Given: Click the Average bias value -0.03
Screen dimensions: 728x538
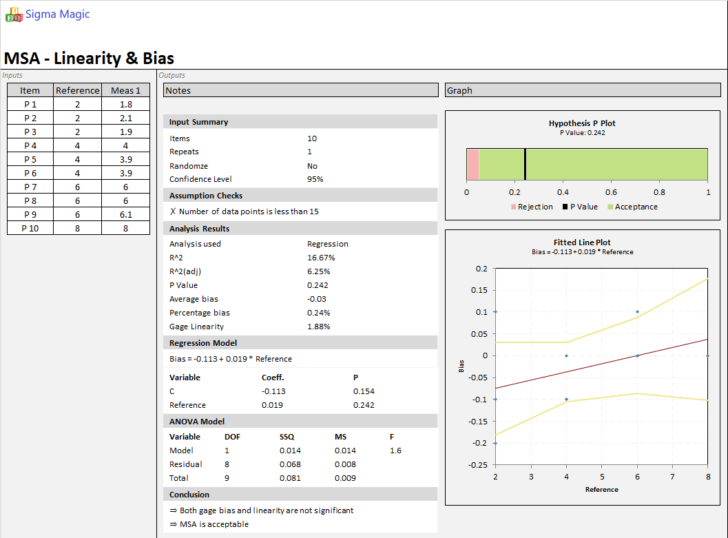Looking at the screenshot, I should tap(317, 299).
